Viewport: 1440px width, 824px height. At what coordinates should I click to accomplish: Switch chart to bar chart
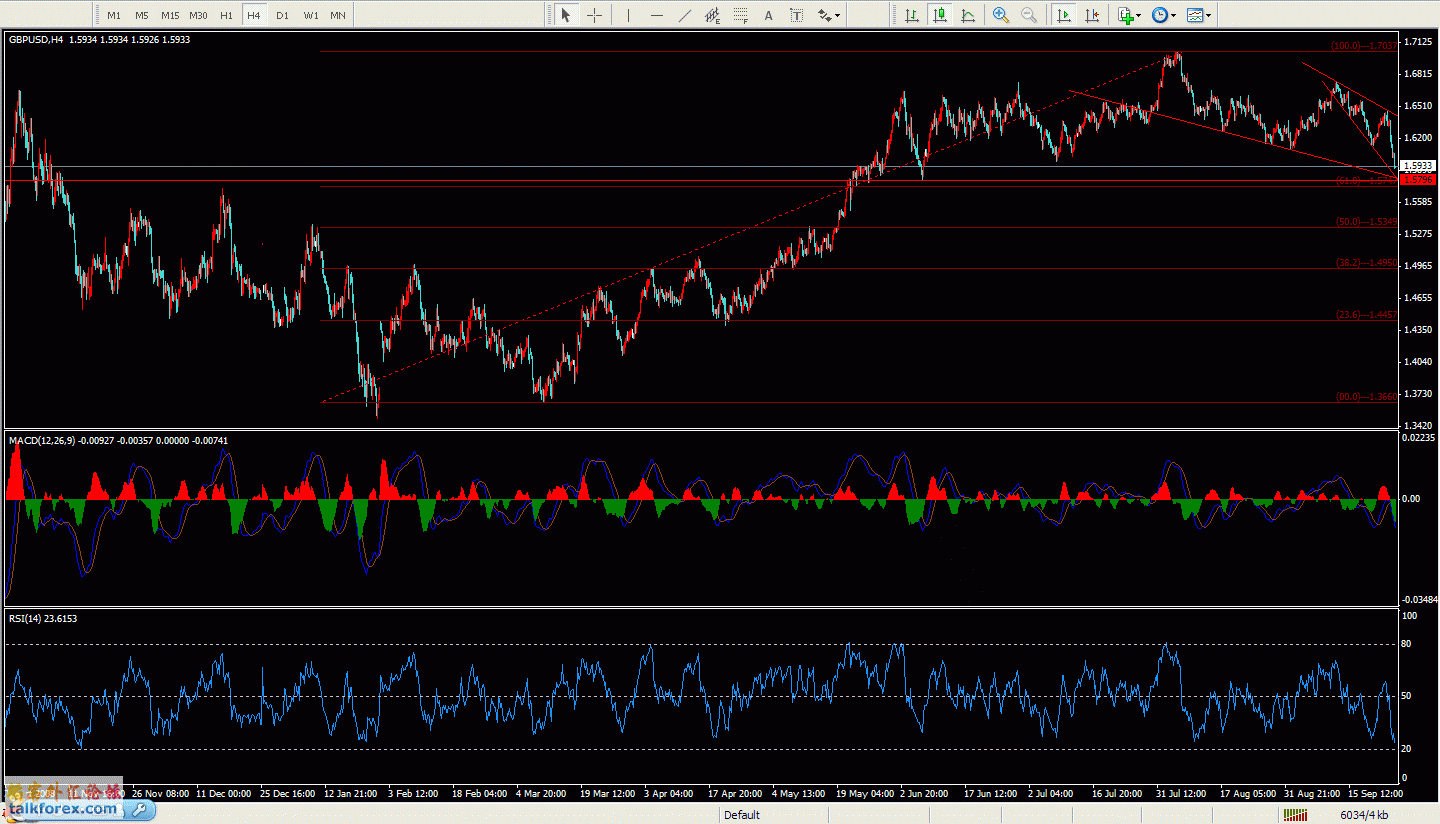pyautogui.click(x=912, y=15)
